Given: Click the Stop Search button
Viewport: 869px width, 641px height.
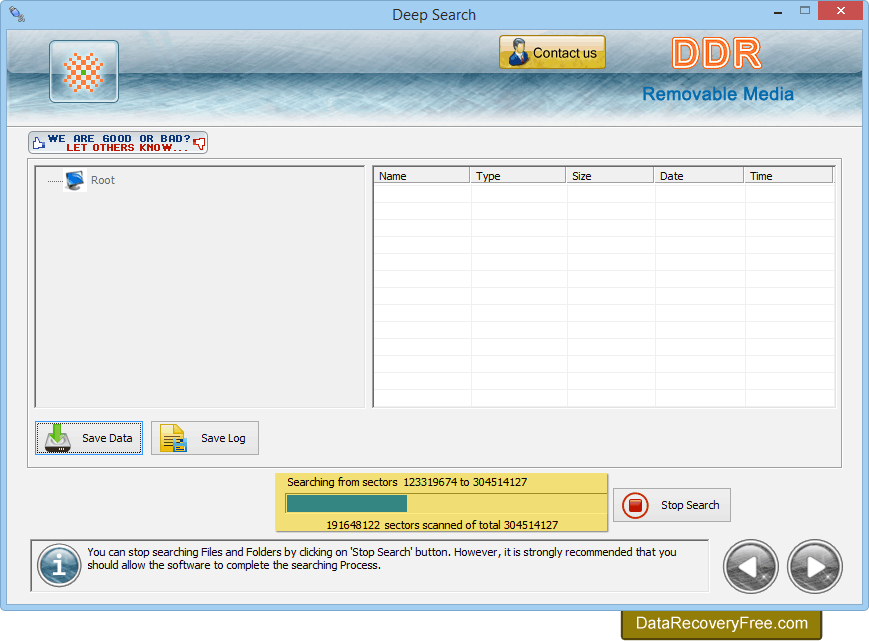Looking at the screenshot, I should pyautogui.click(x=672, y=505).
